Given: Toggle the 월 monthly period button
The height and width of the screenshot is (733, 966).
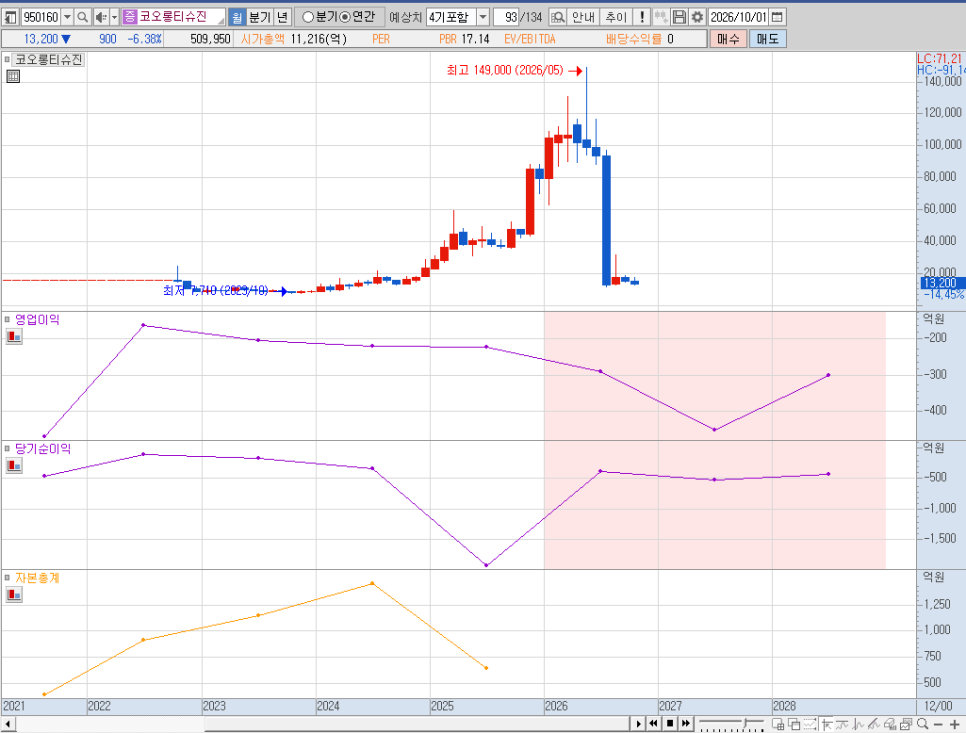Looking at the screenshot, I should (x=237, y=17).
